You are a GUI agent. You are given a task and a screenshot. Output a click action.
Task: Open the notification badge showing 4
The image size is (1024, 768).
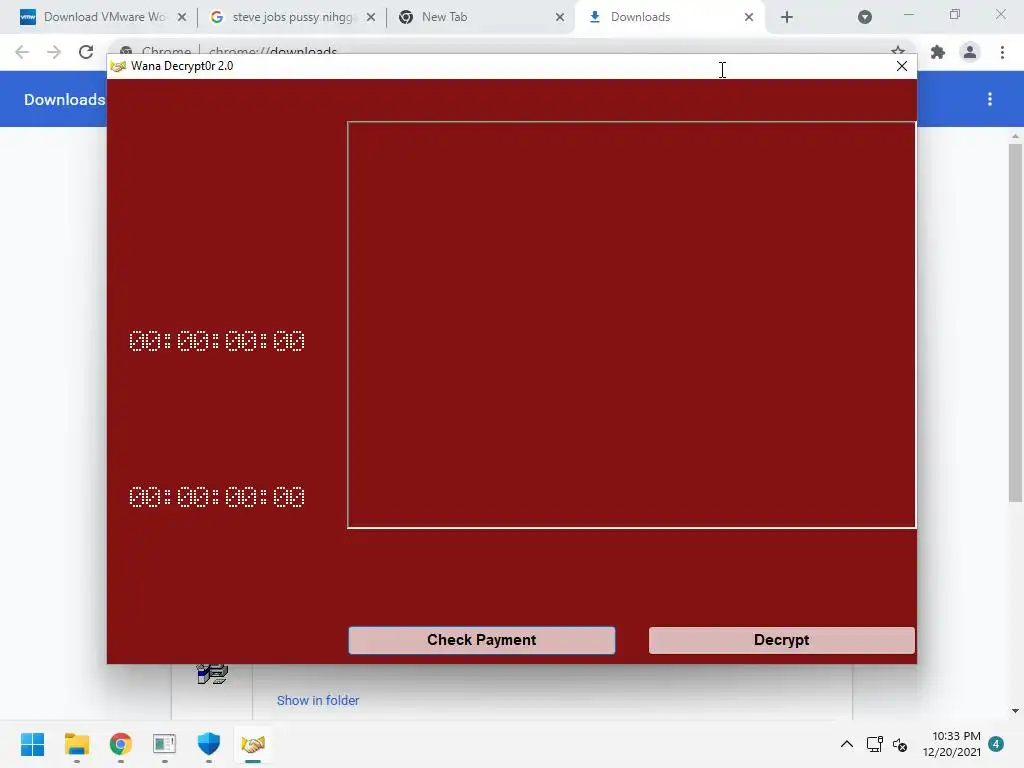point(996,744)
